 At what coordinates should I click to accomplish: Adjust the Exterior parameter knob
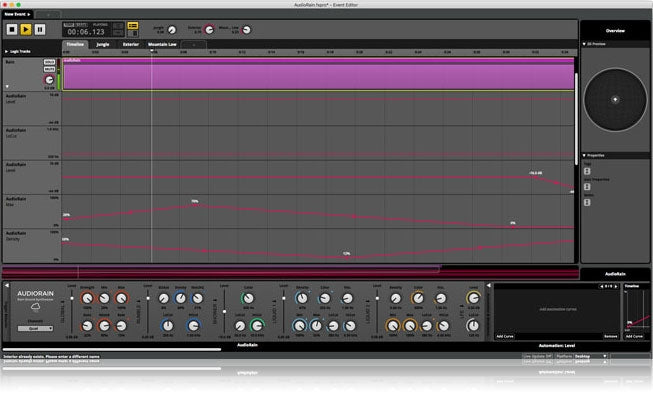pyautogui.click(x=209, y=30)
